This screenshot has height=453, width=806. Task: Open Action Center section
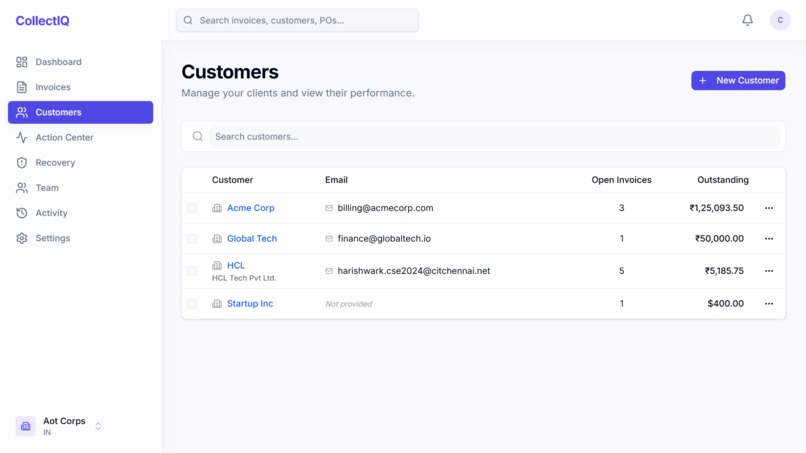(x=80, y=137)
